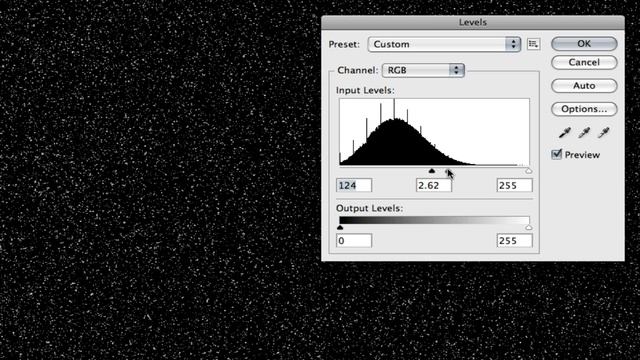Click Cancel in the Levels dialog

coord(584,62)
